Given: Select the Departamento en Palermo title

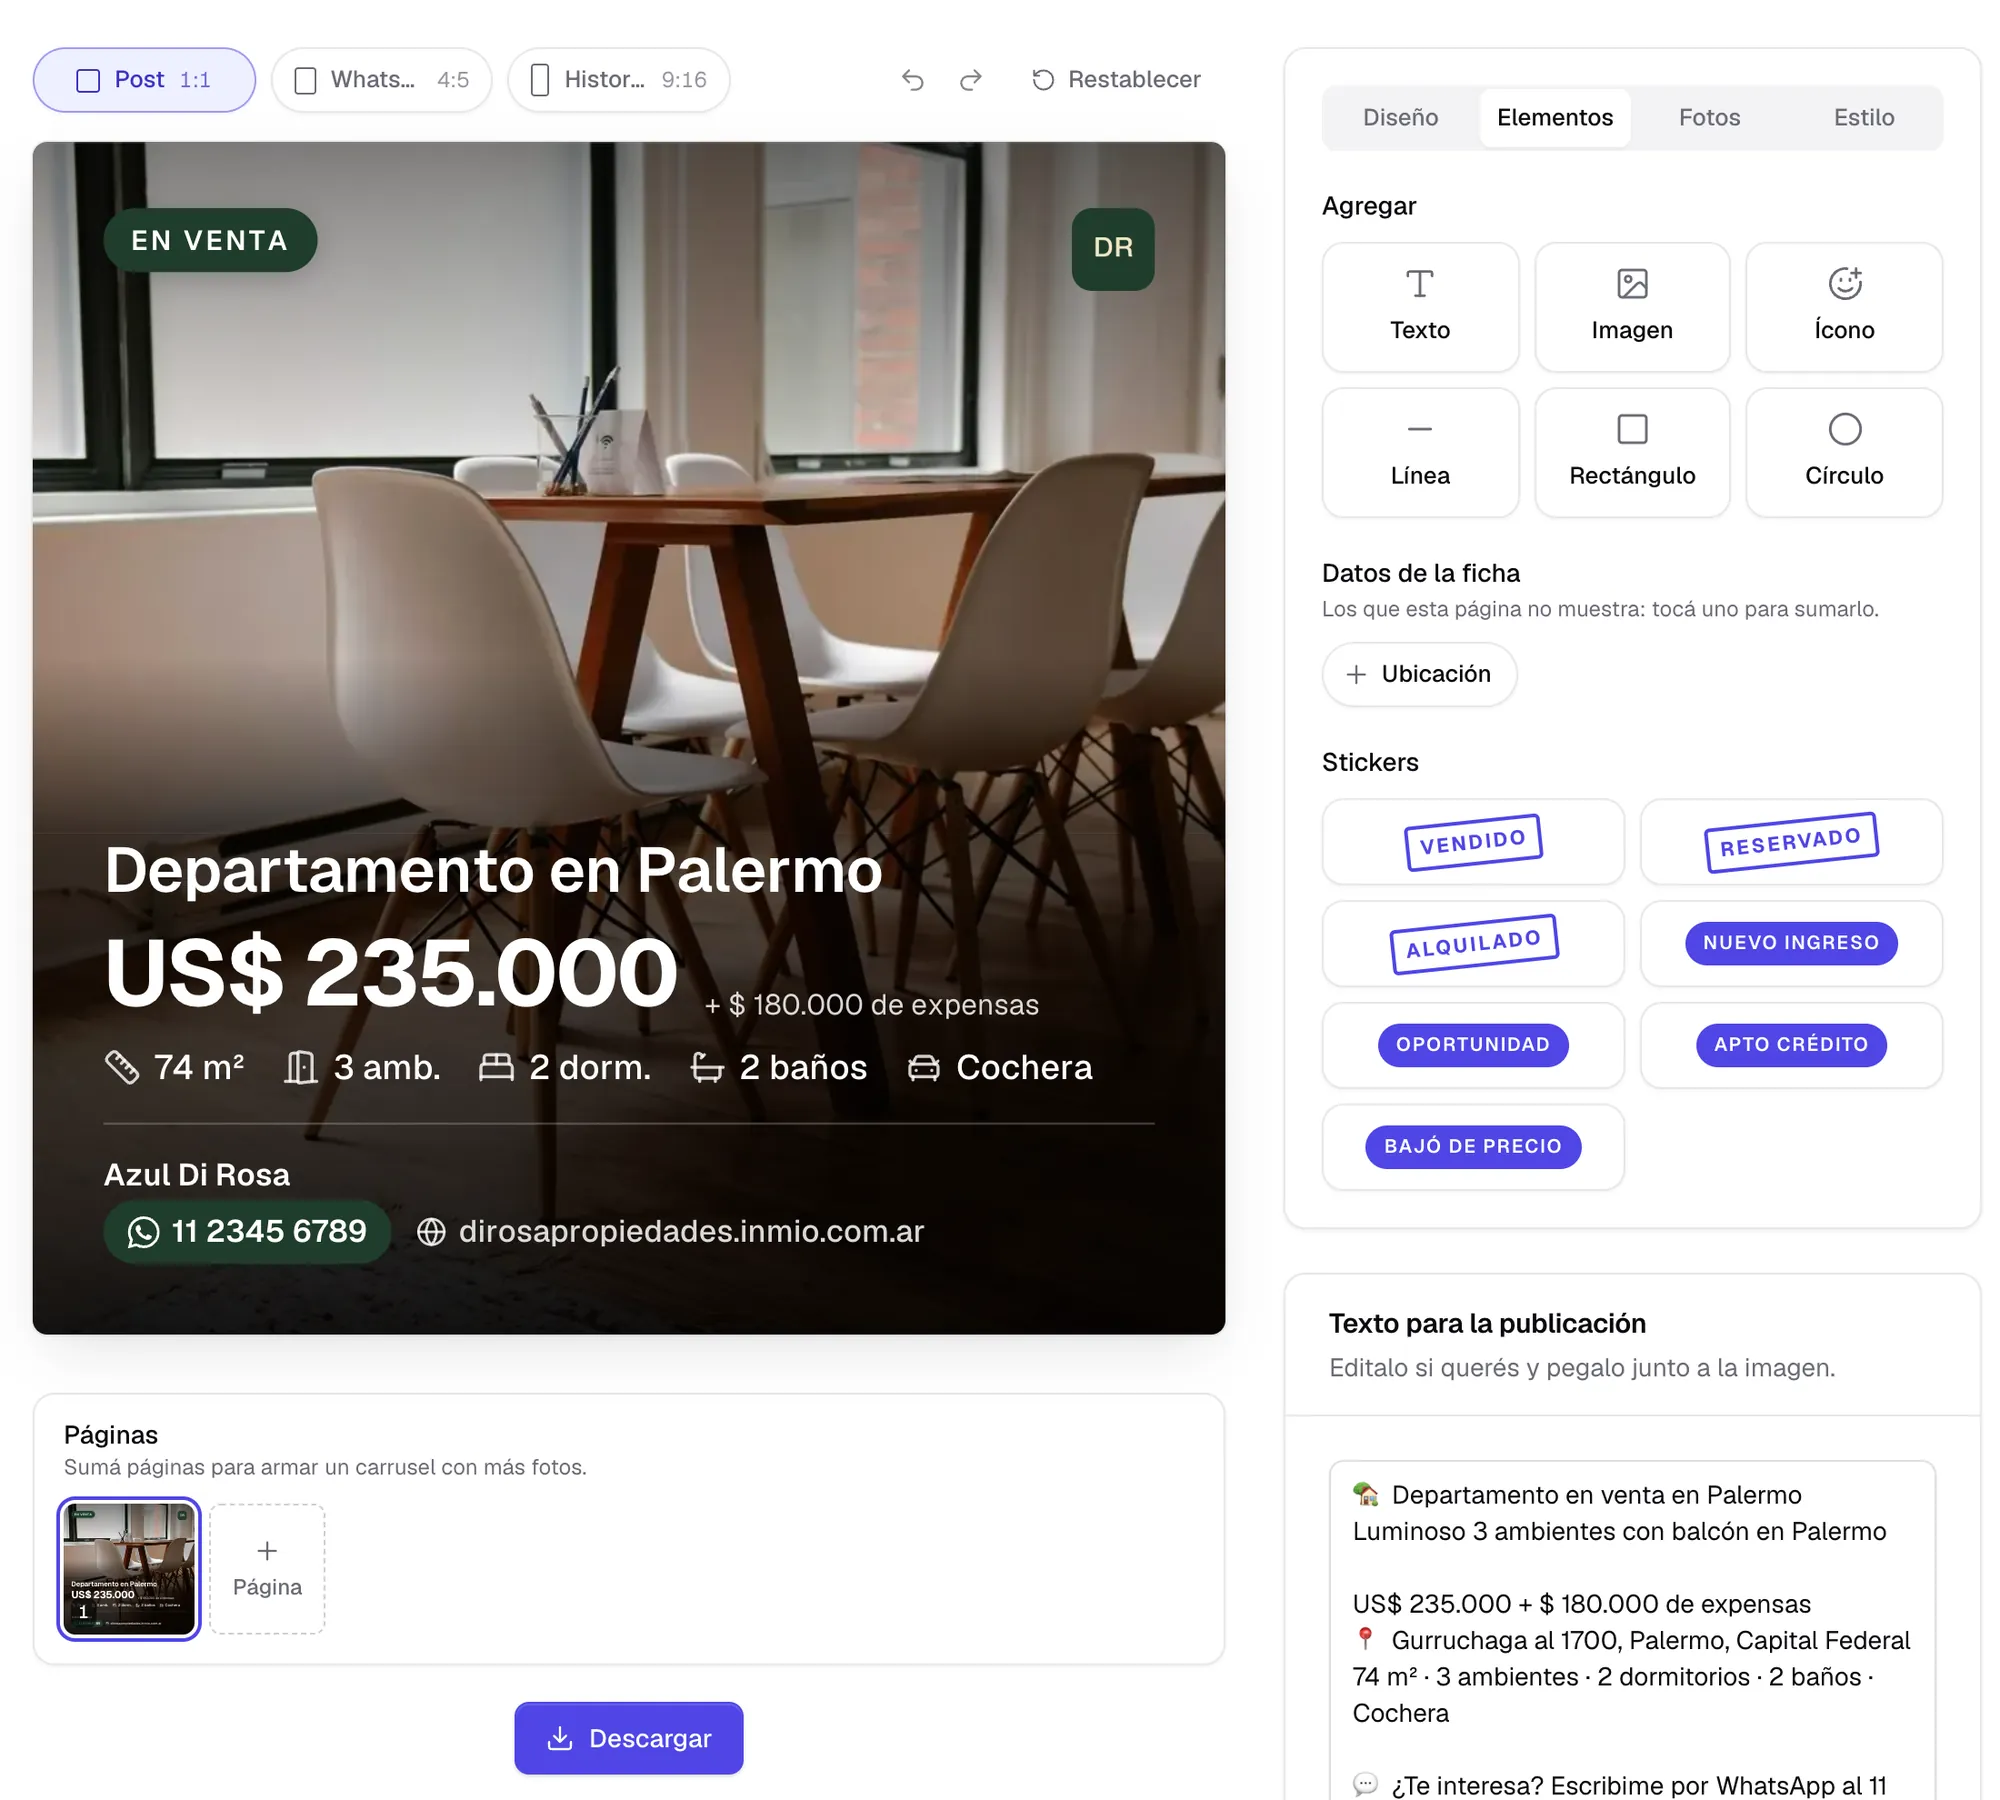Looking at the screenshot, I should (x=494, y=870).
